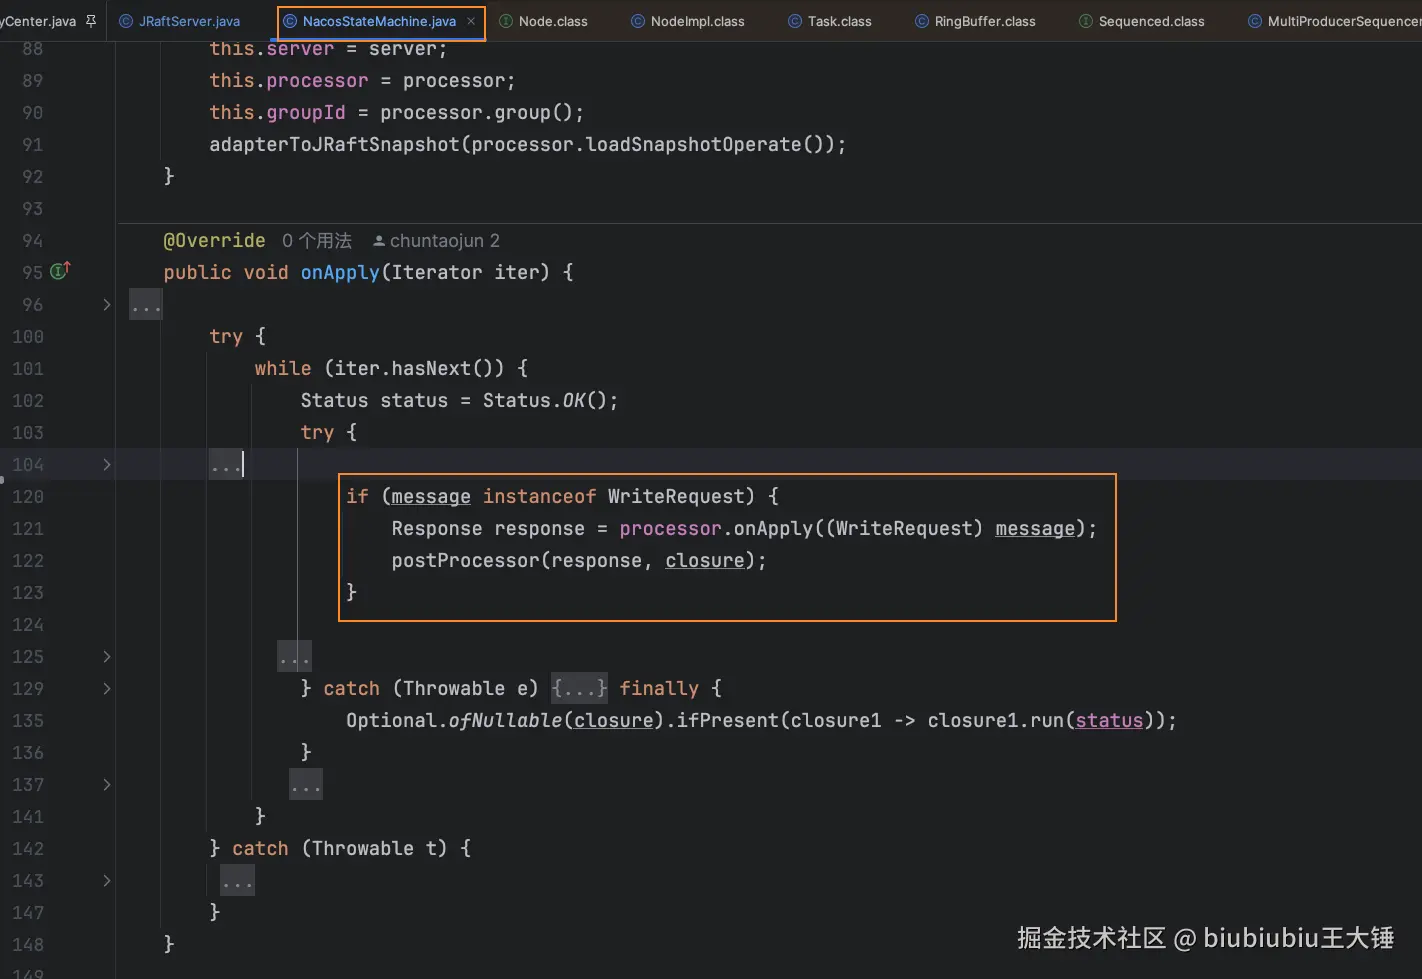
Task: Click 'processor.group()' call on line 90
Action: coord(476,112)
